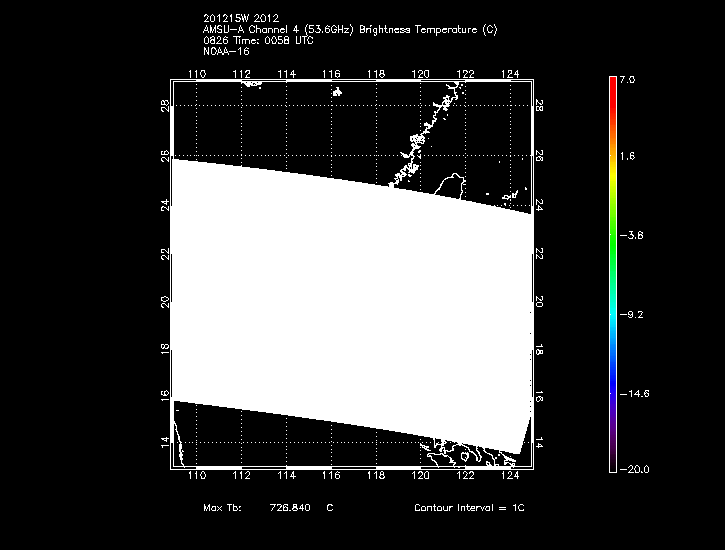
Task: Click the '28' latitude label on left axis
Action: click(x=165, y=106)
